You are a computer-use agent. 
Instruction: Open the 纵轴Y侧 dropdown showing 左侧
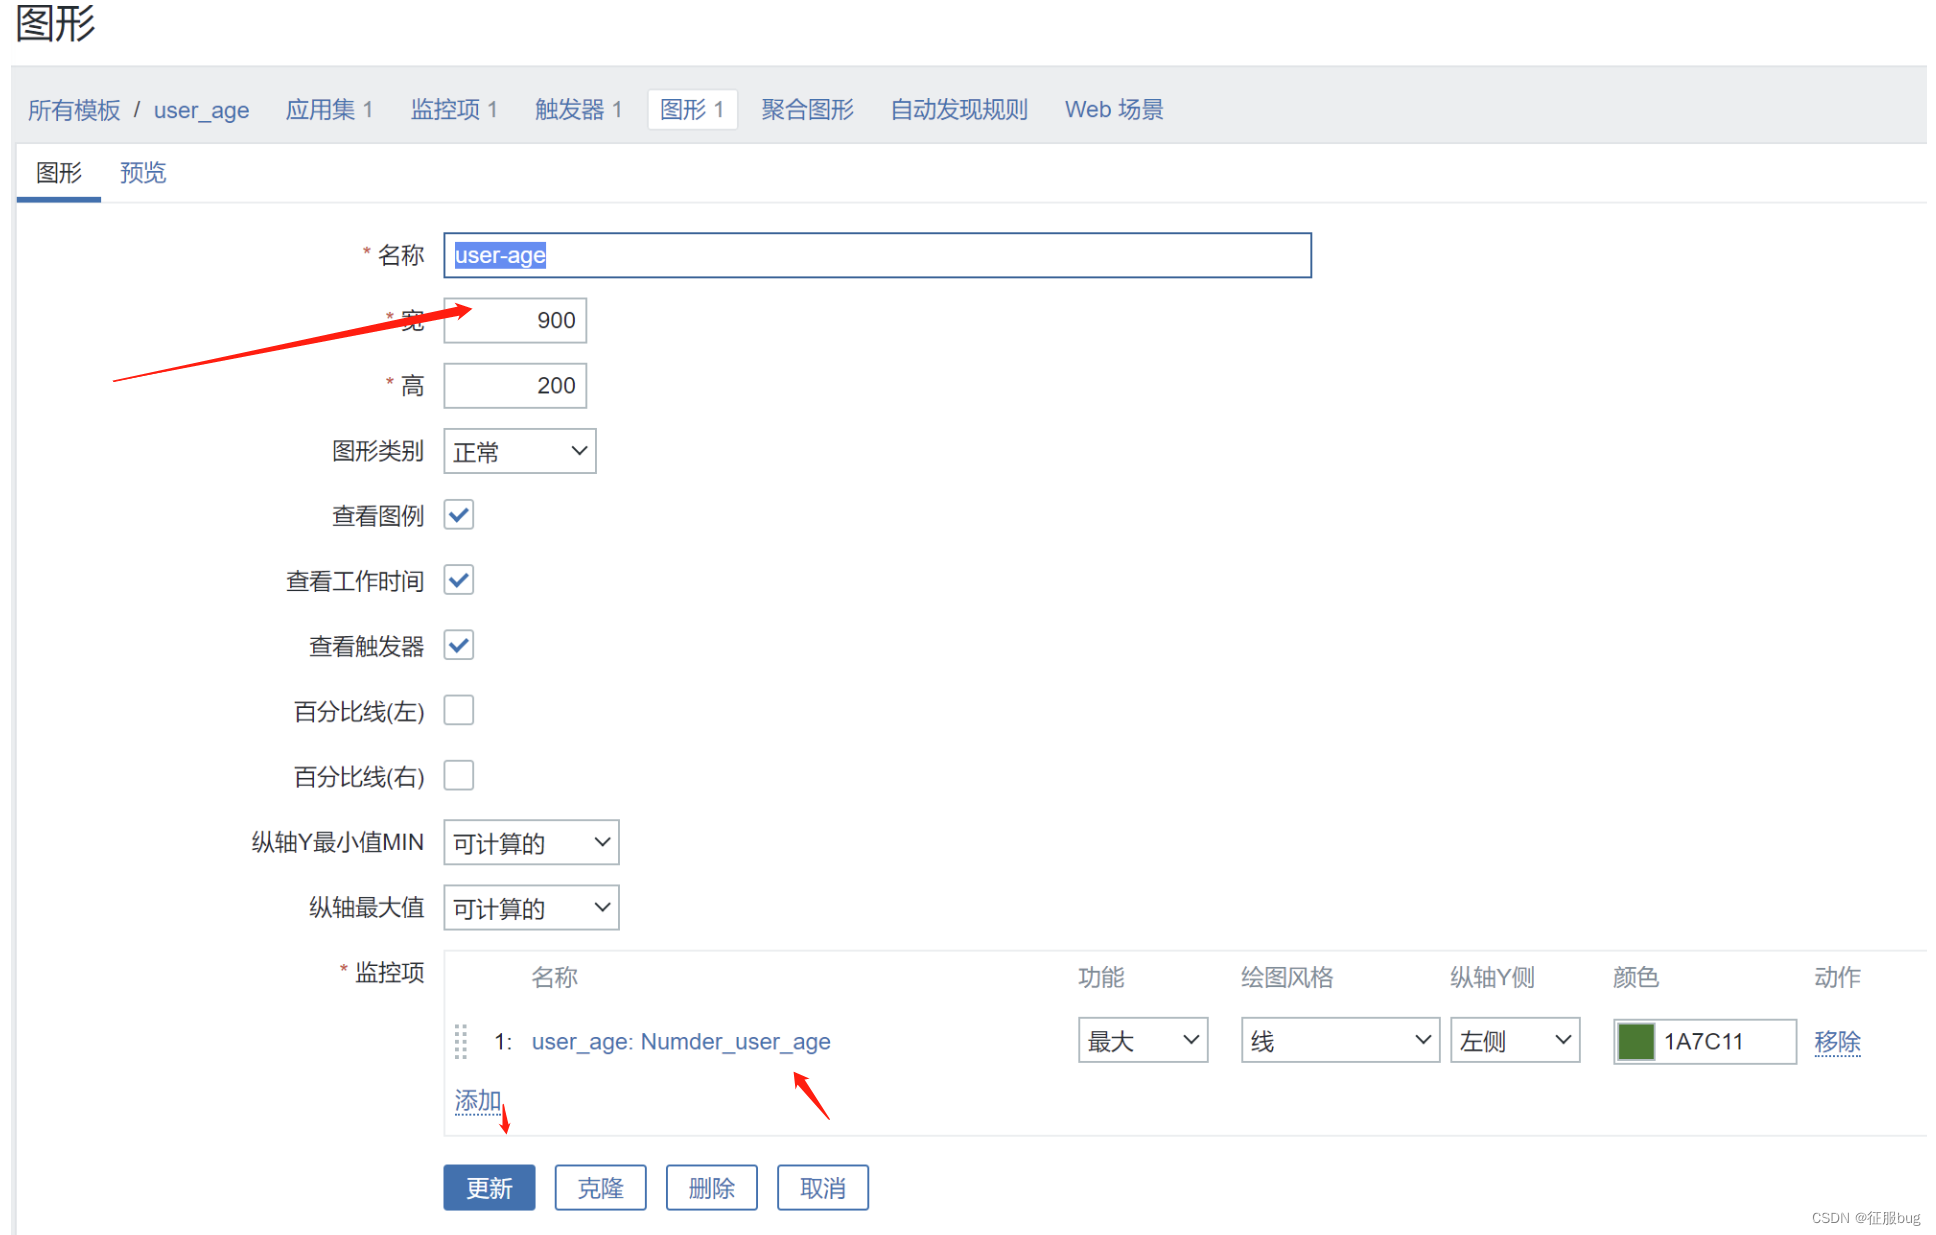coord(1514,1041)
